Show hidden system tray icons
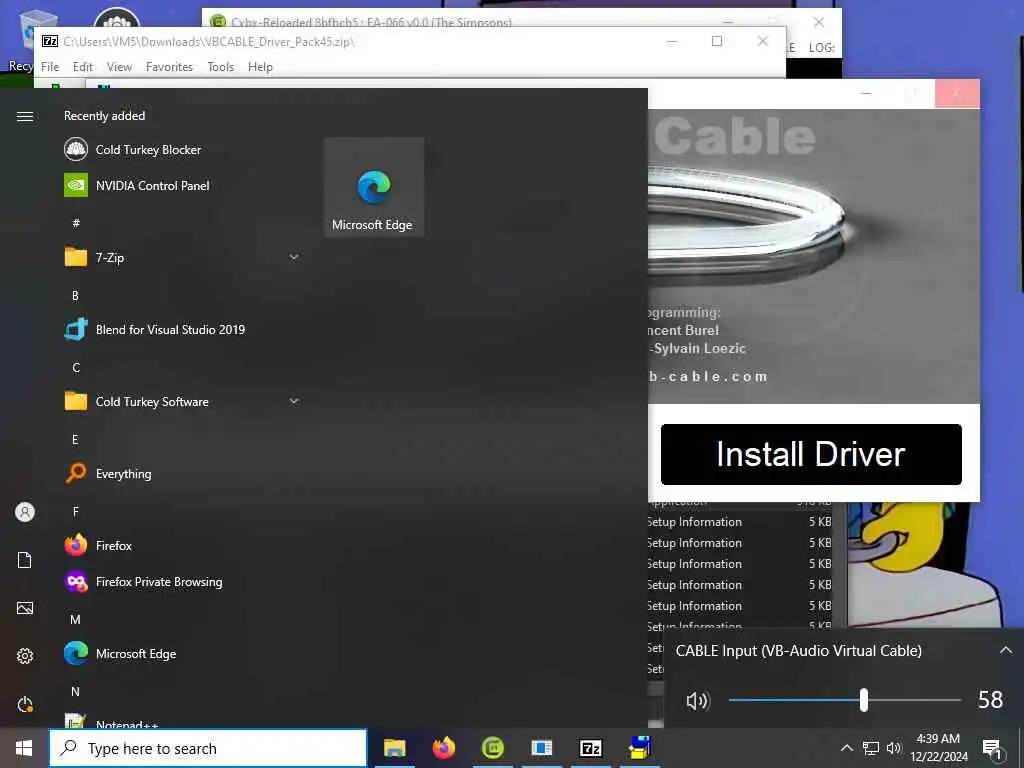1024x768 pixels. click(846, 748)
